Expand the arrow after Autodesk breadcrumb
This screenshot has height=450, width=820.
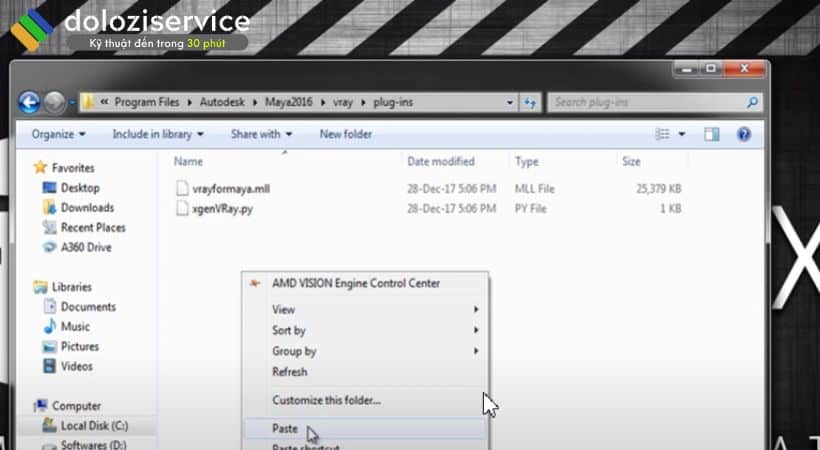pos(255,103)
